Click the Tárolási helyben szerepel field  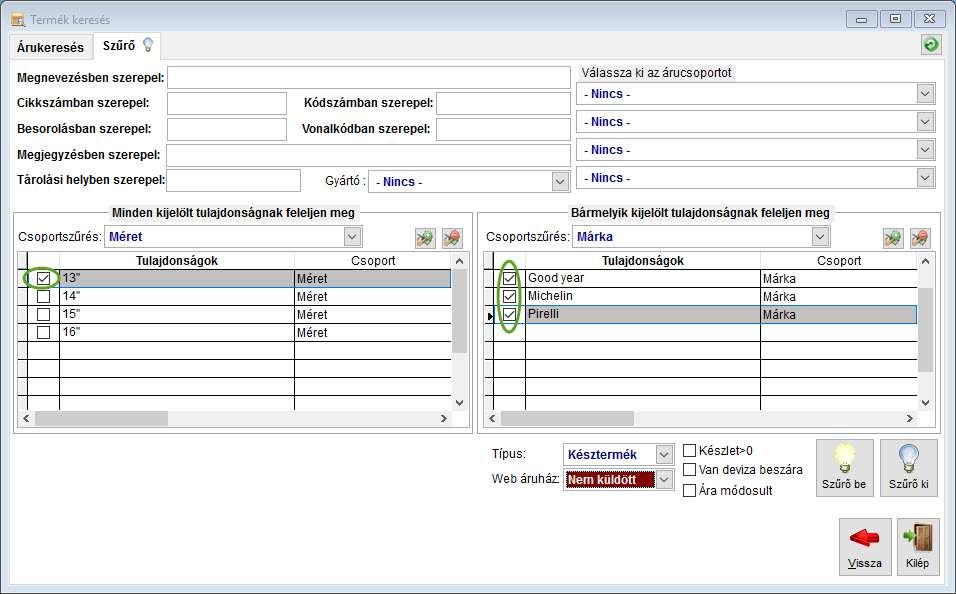[x=234, y=181]
